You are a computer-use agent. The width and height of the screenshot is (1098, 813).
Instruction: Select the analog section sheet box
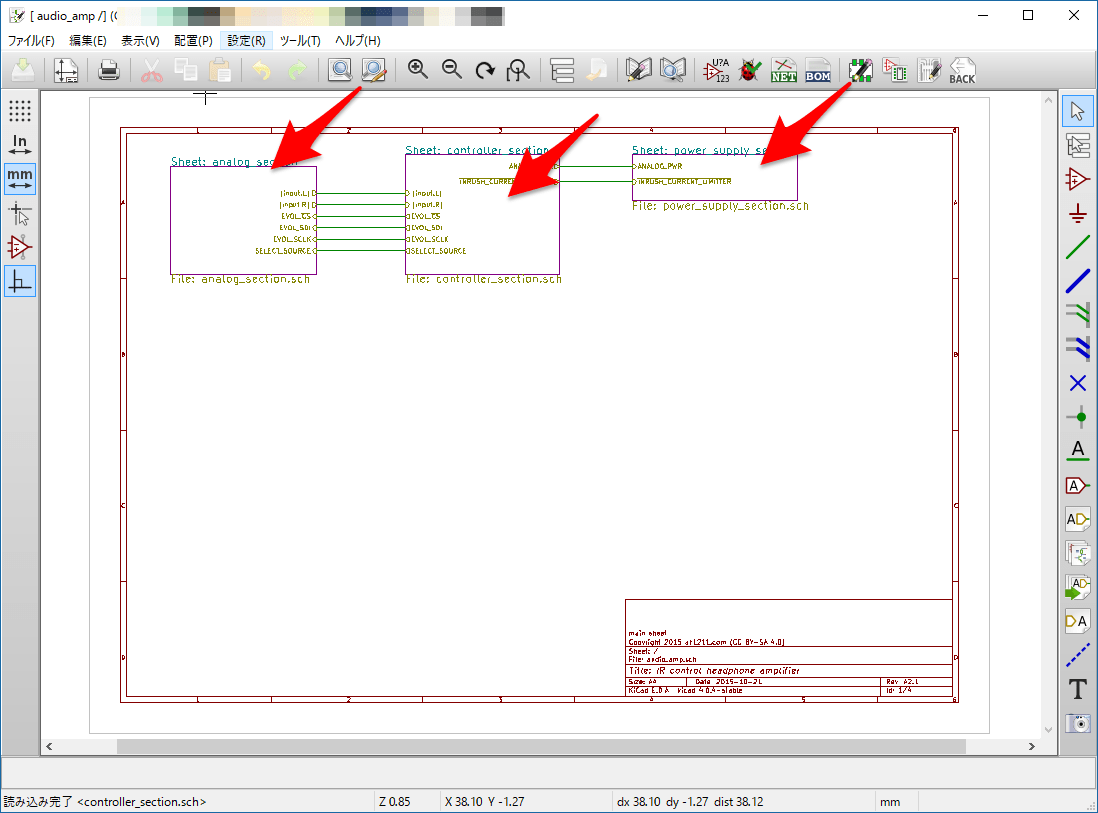244,220
